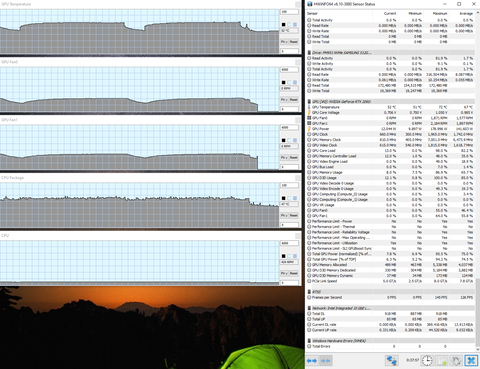Click the clock reset timer icon
The height and width of the screenshot is (369, 480).
(427, 360)
